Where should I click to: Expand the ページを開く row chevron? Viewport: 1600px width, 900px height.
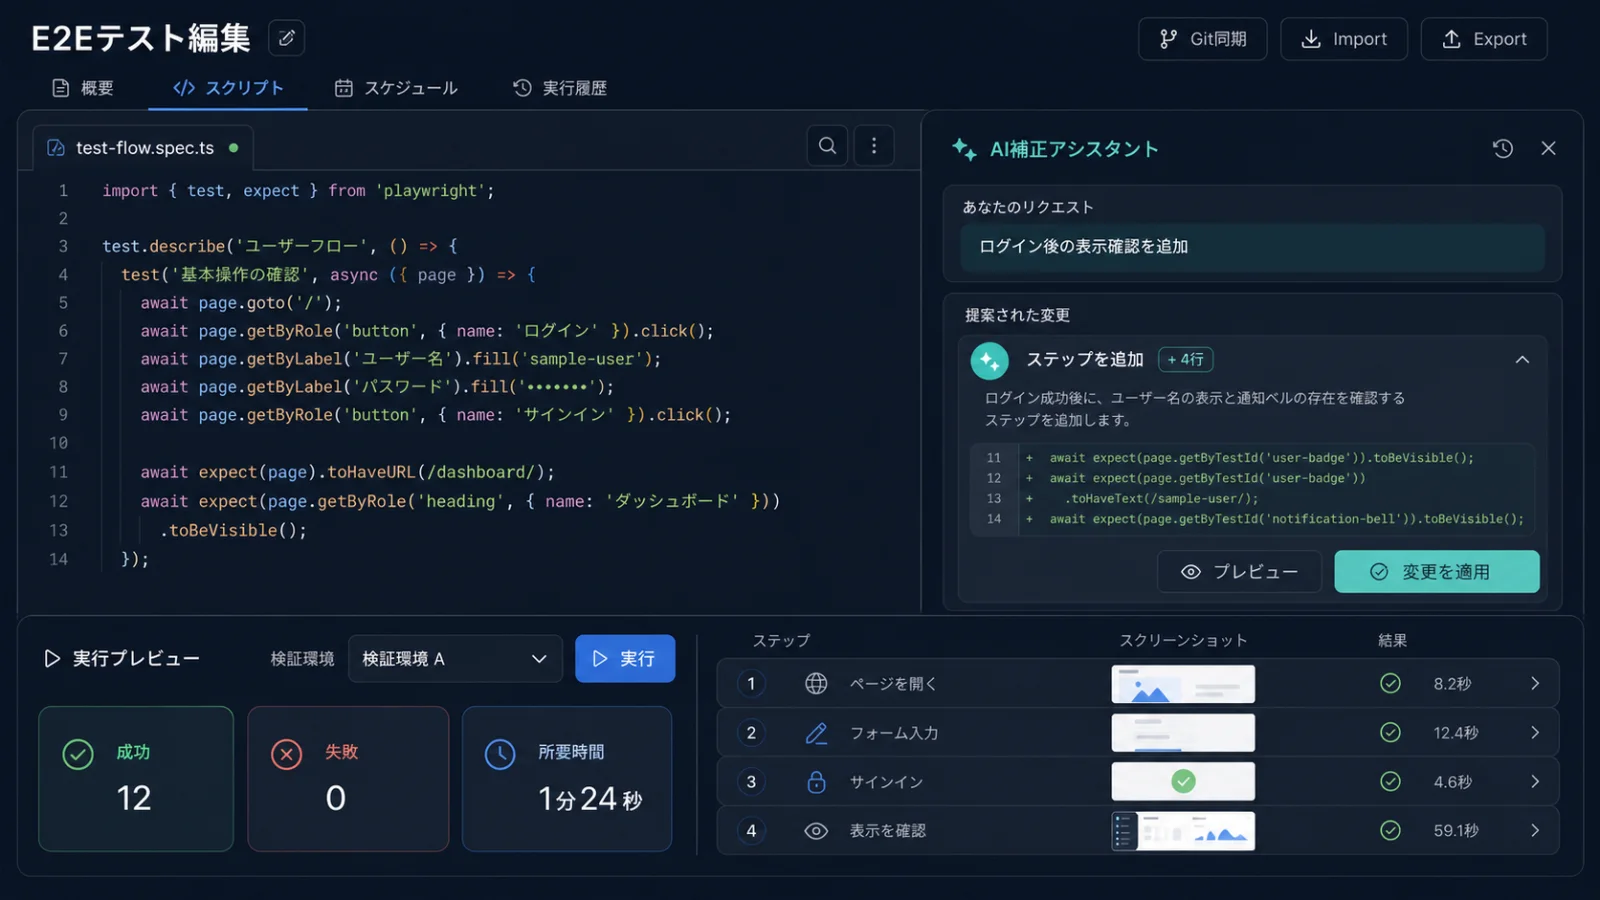(1535, 684)
